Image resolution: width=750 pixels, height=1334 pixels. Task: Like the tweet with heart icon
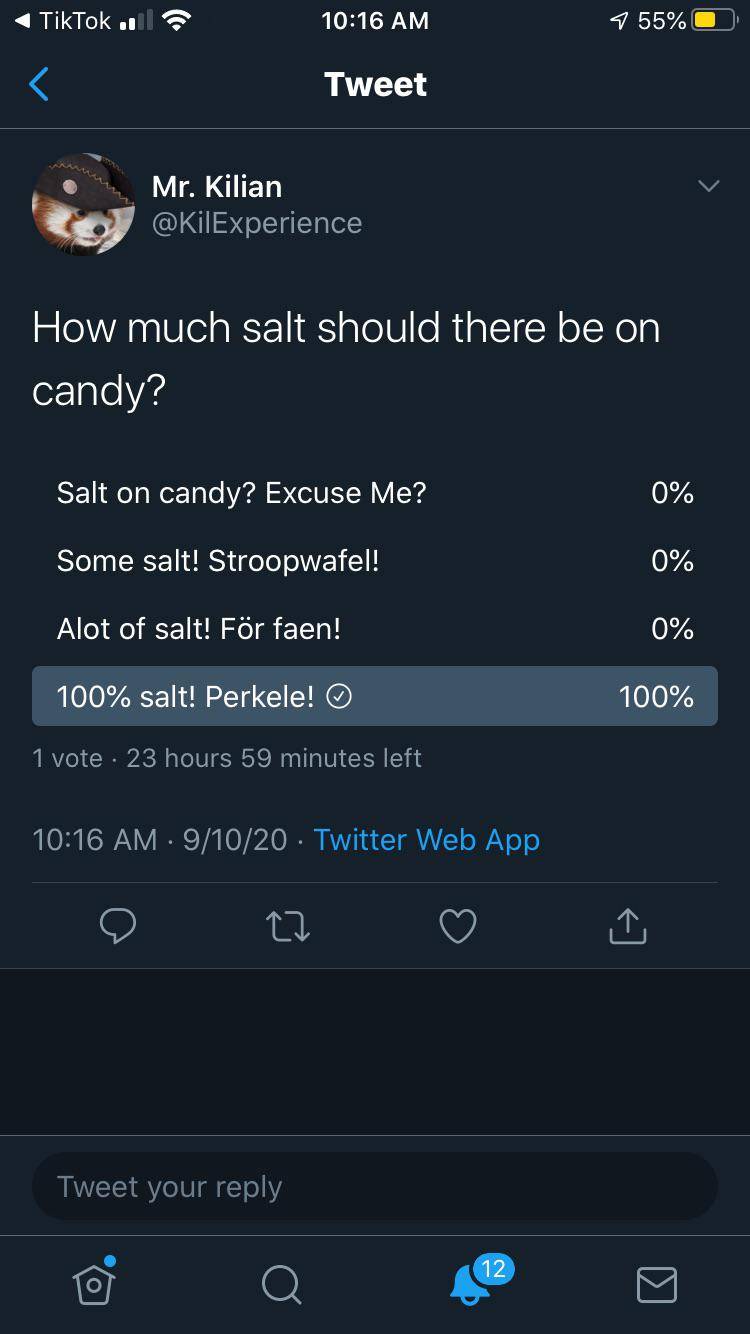(x=458, y=926)
